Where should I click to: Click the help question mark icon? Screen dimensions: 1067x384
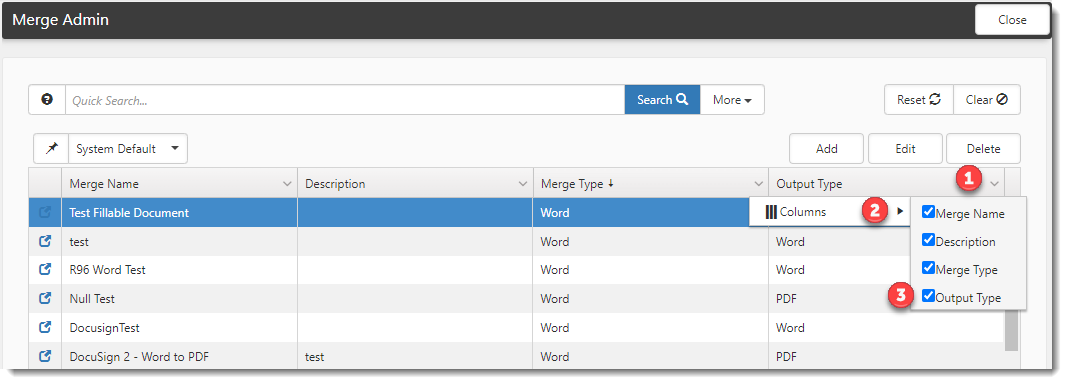tap(47, 100)
